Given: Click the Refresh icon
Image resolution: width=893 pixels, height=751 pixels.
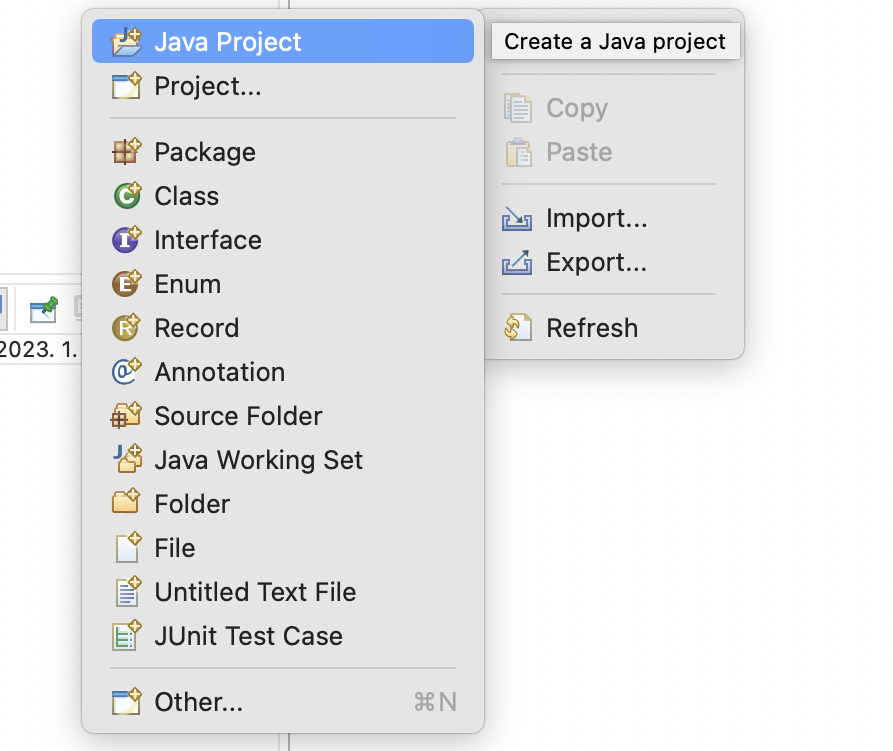Looking at the screenshot, I should pos(518,328).
